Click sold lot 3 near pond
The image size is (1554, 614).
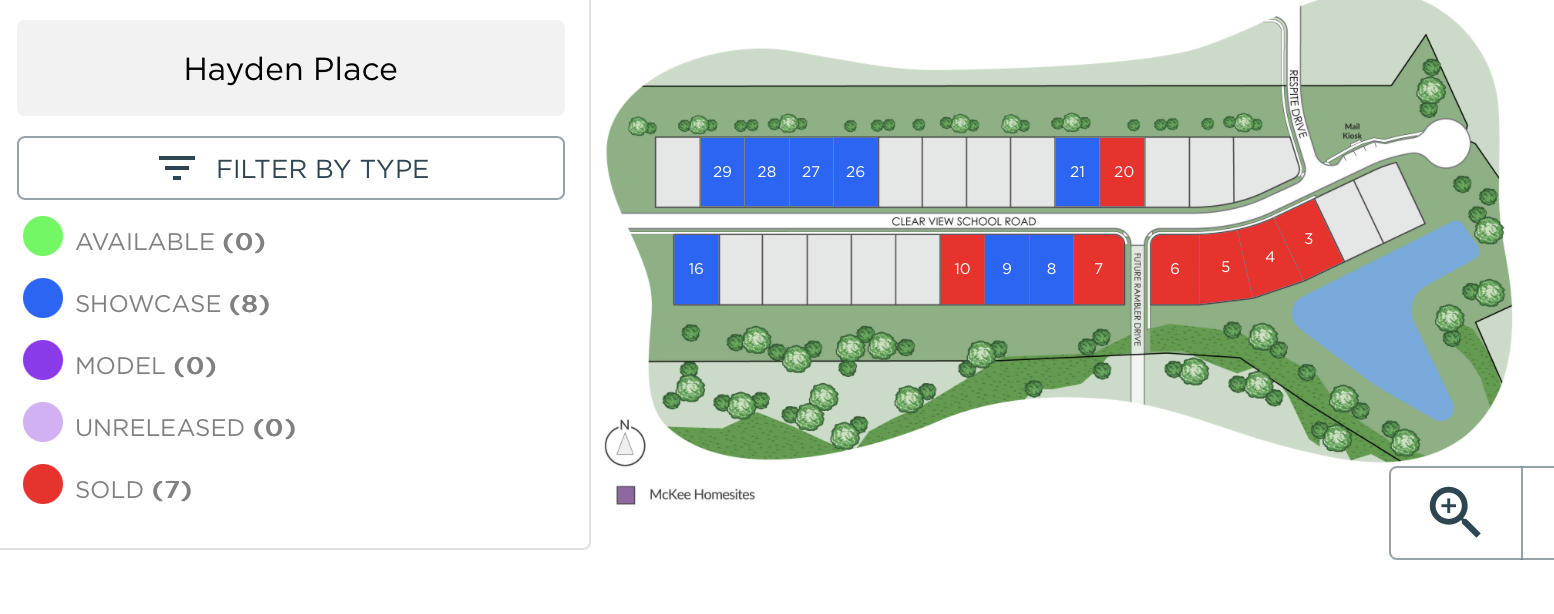coord(1307,240)
